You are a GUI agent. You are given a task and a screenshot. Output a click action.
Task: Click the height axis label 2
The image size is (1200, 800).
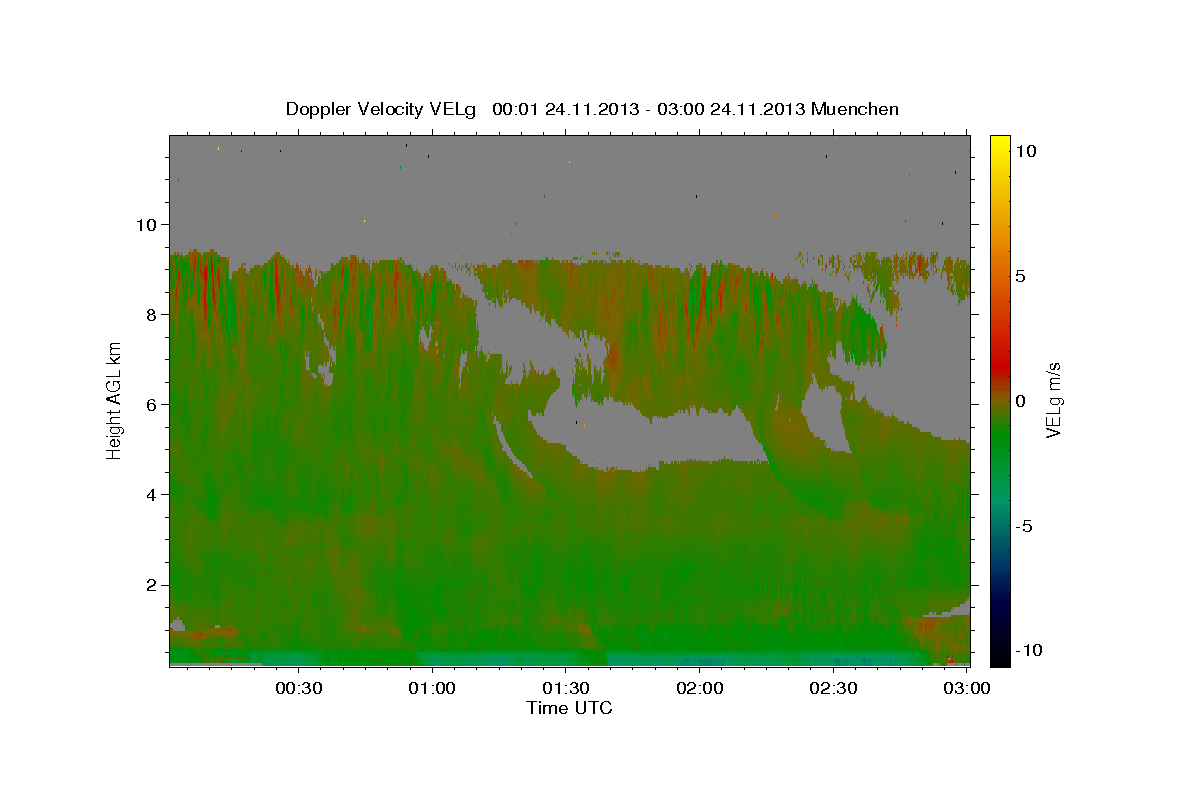pyautogui.click(x=152, y=585)
